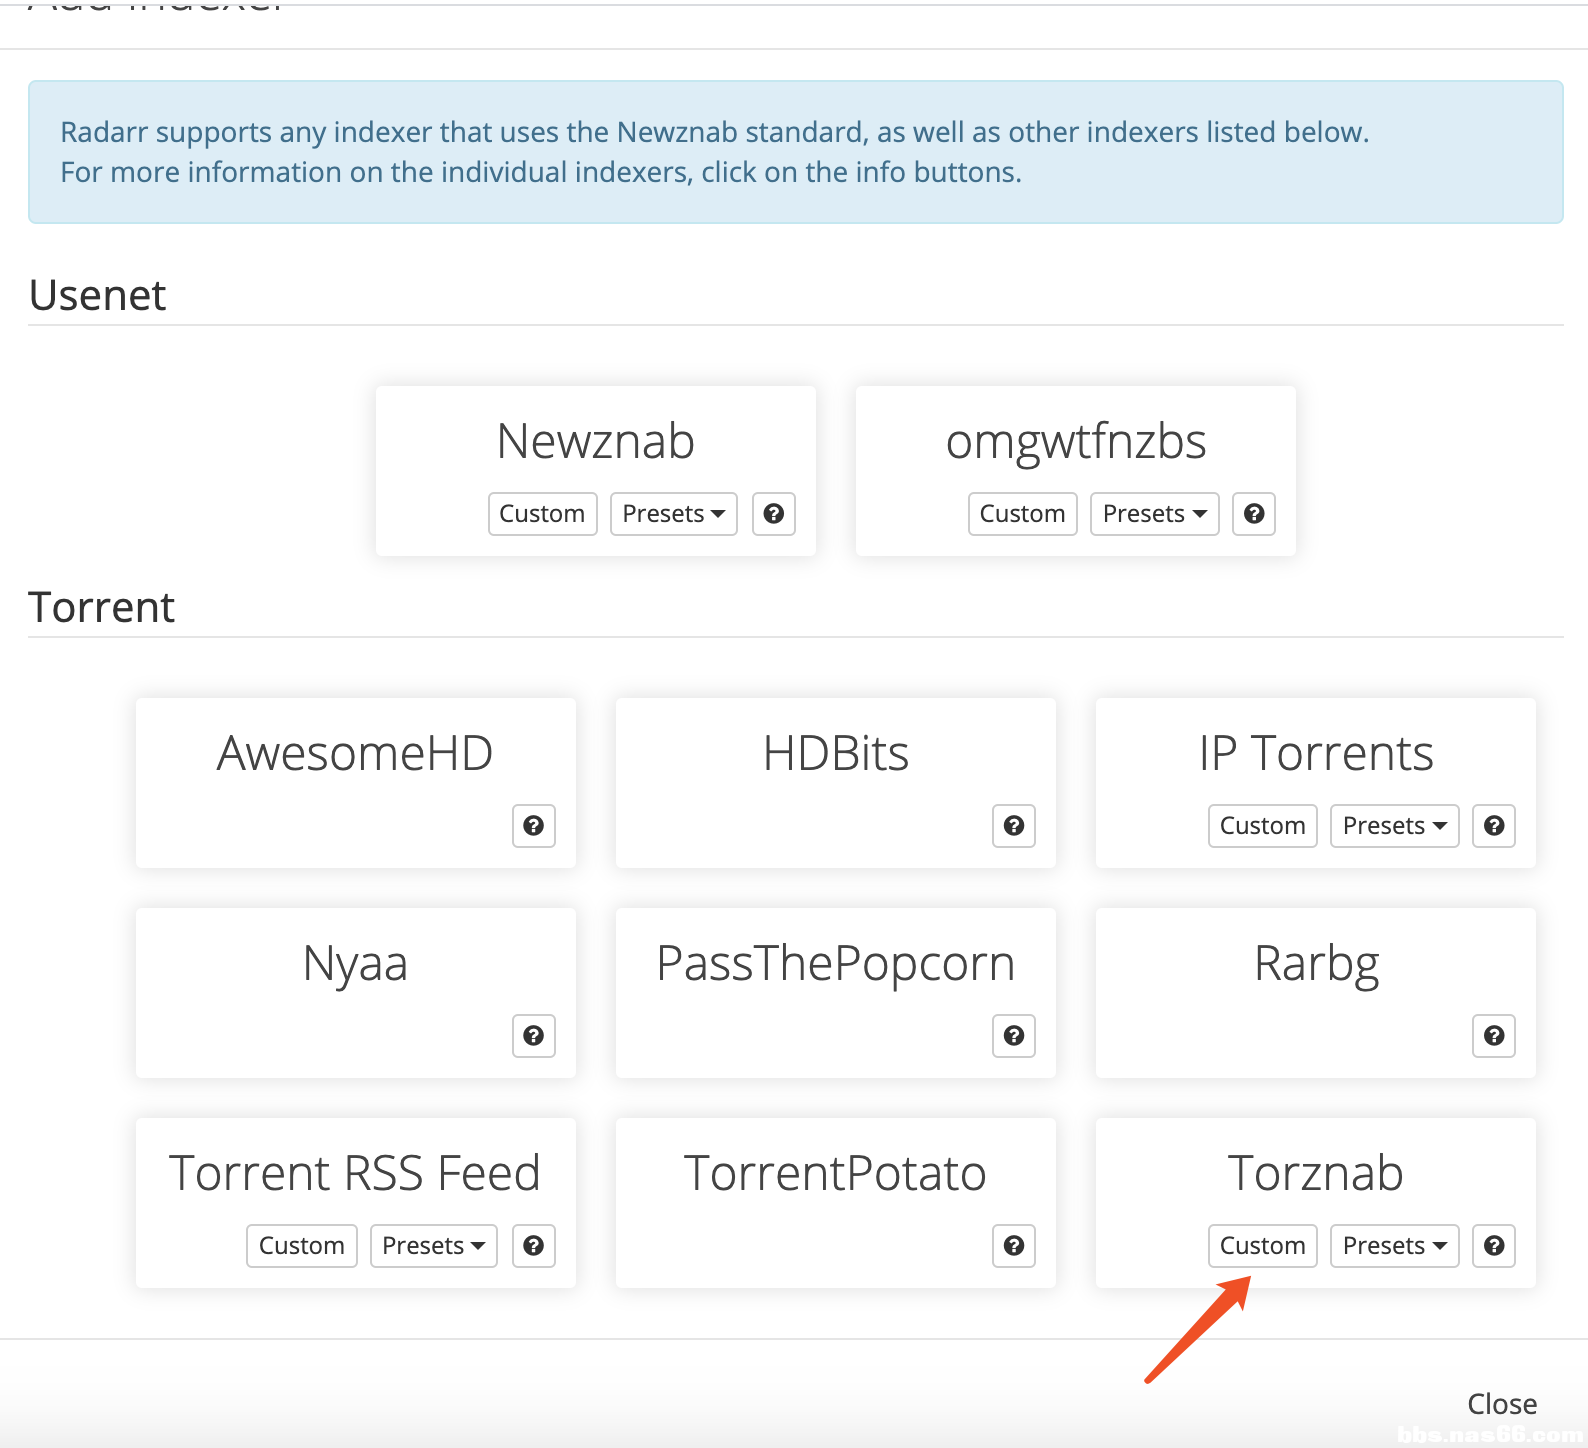Click the Radarr Newznab info message
Viewport: 1588px width, 1448px height.
(796, 152)
